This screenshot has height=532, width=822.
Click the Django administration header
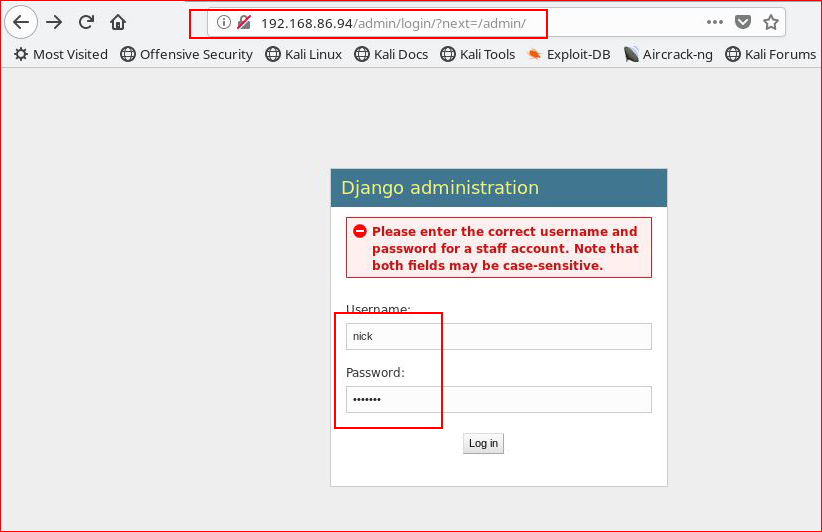(499, 188)
